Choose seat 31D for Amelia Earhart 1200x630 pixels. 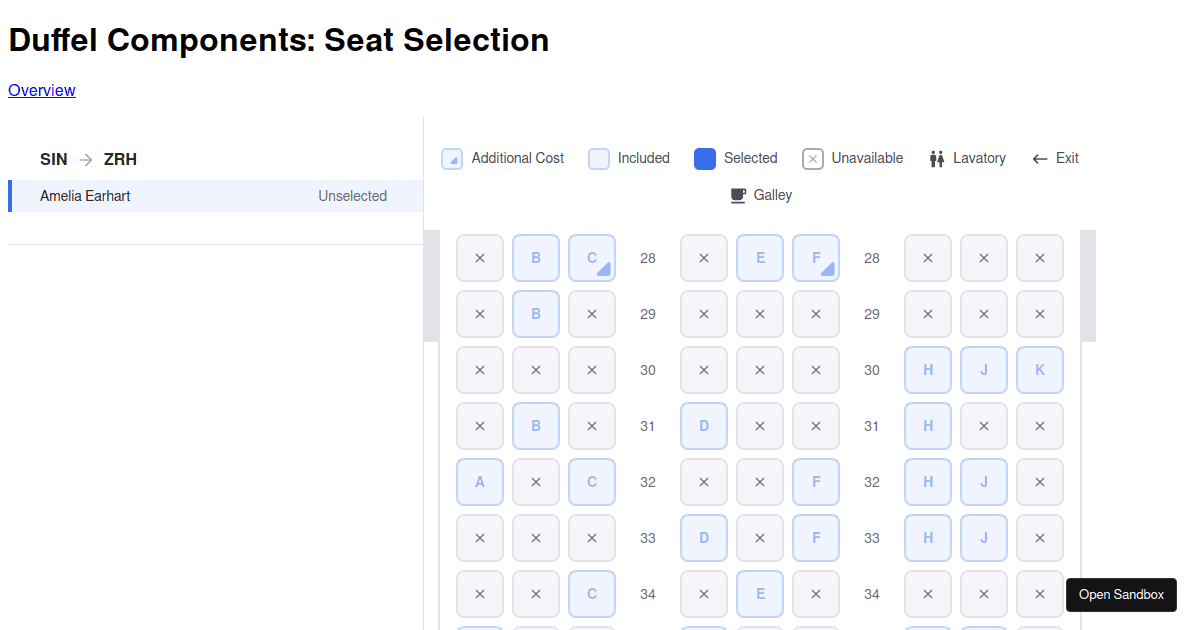[704, 426]
